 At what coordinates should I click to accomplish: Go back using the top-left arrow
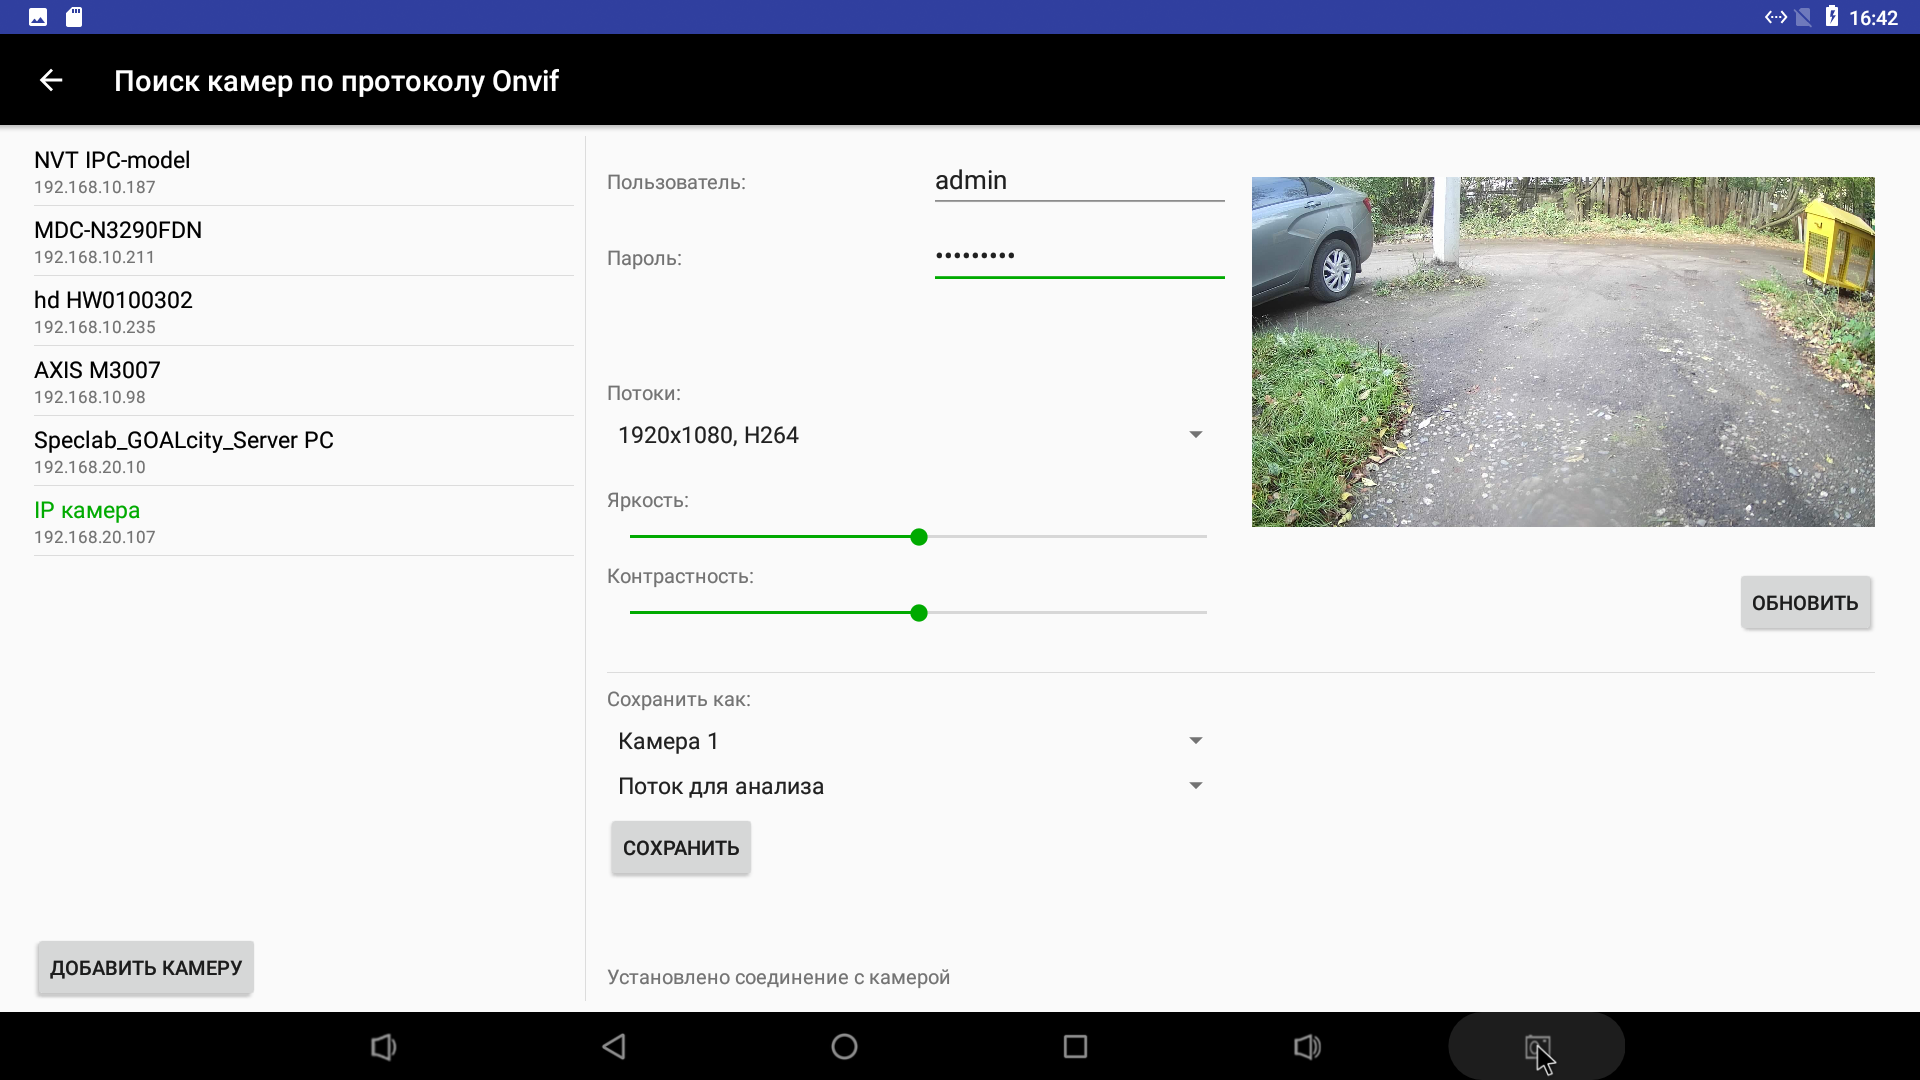[x=51, y=80]
